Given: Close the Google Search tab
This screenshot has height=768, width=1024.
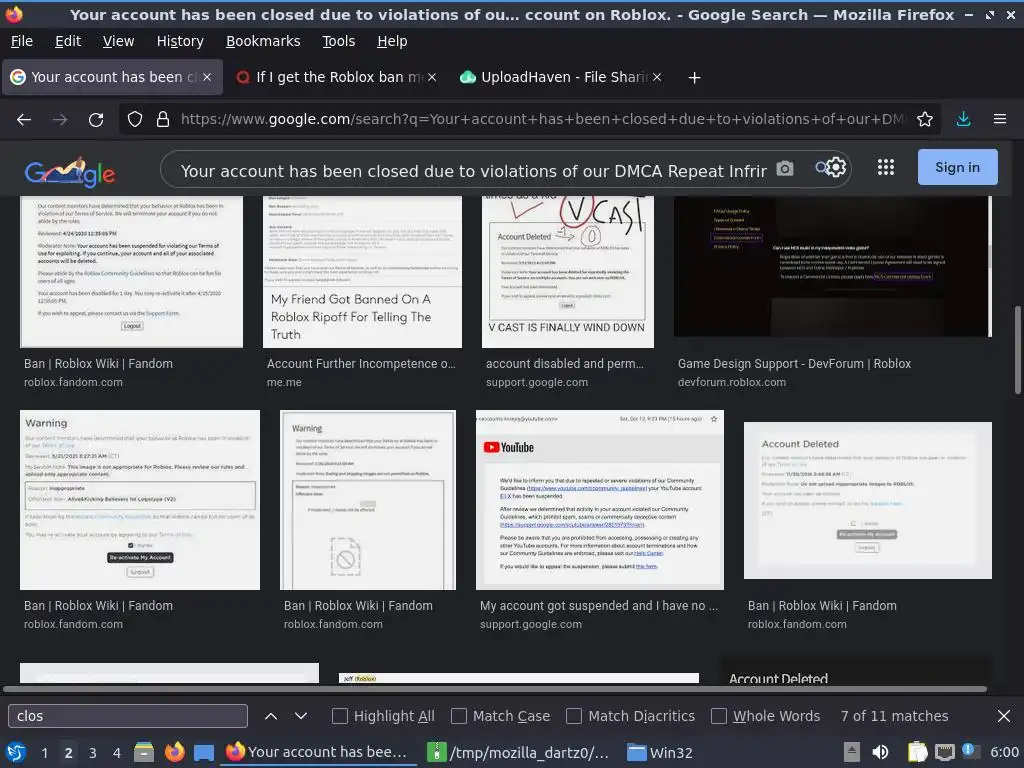Looking at the screenshot, I should point(206,77).
